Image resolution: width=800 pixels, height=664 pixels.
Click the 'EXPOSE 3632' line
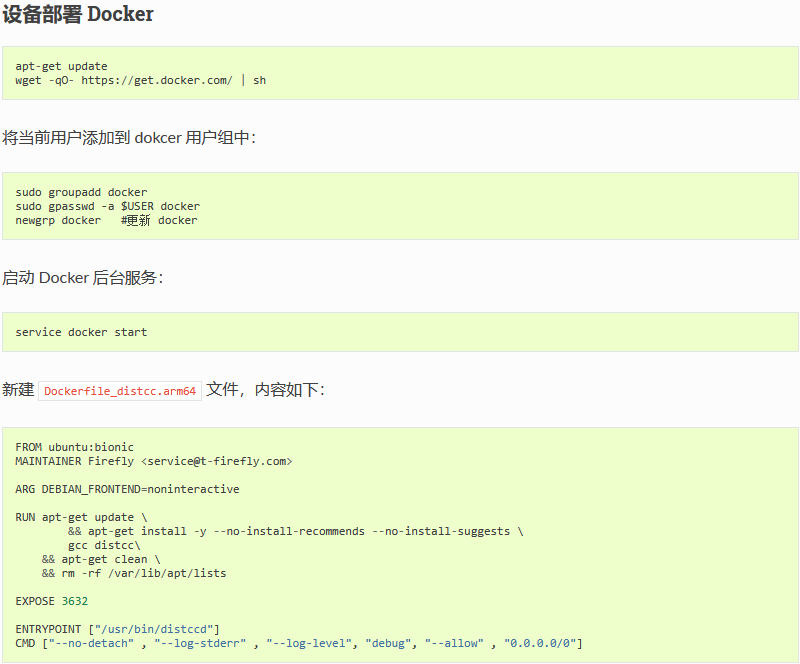pos(52,601)
